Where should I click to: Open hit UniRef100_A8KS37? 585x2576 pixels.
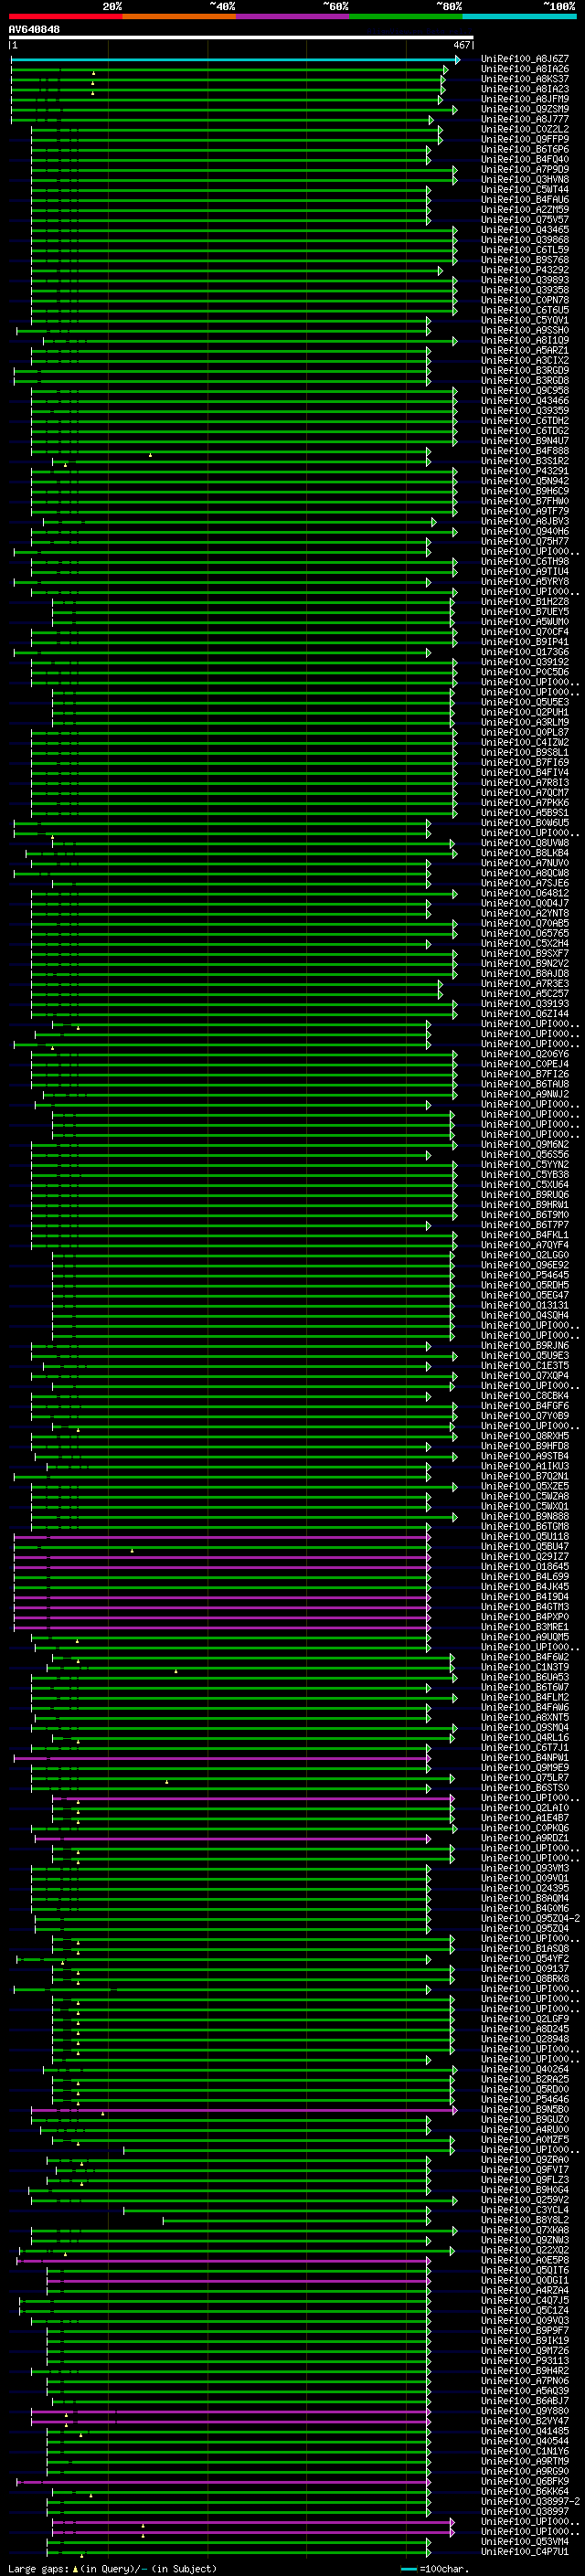525,79
